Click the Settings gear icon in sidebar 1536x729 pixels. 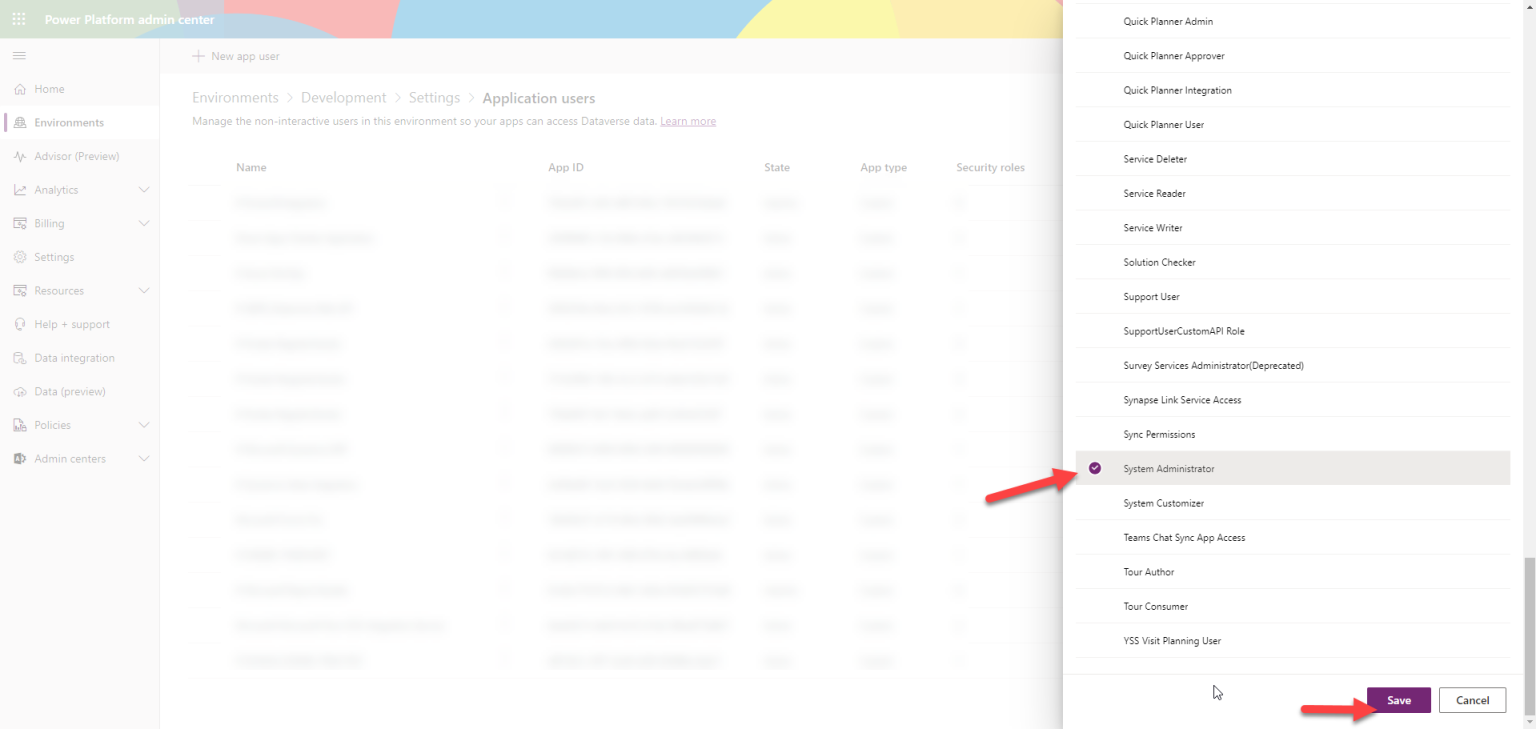click(x=20, y=257)
